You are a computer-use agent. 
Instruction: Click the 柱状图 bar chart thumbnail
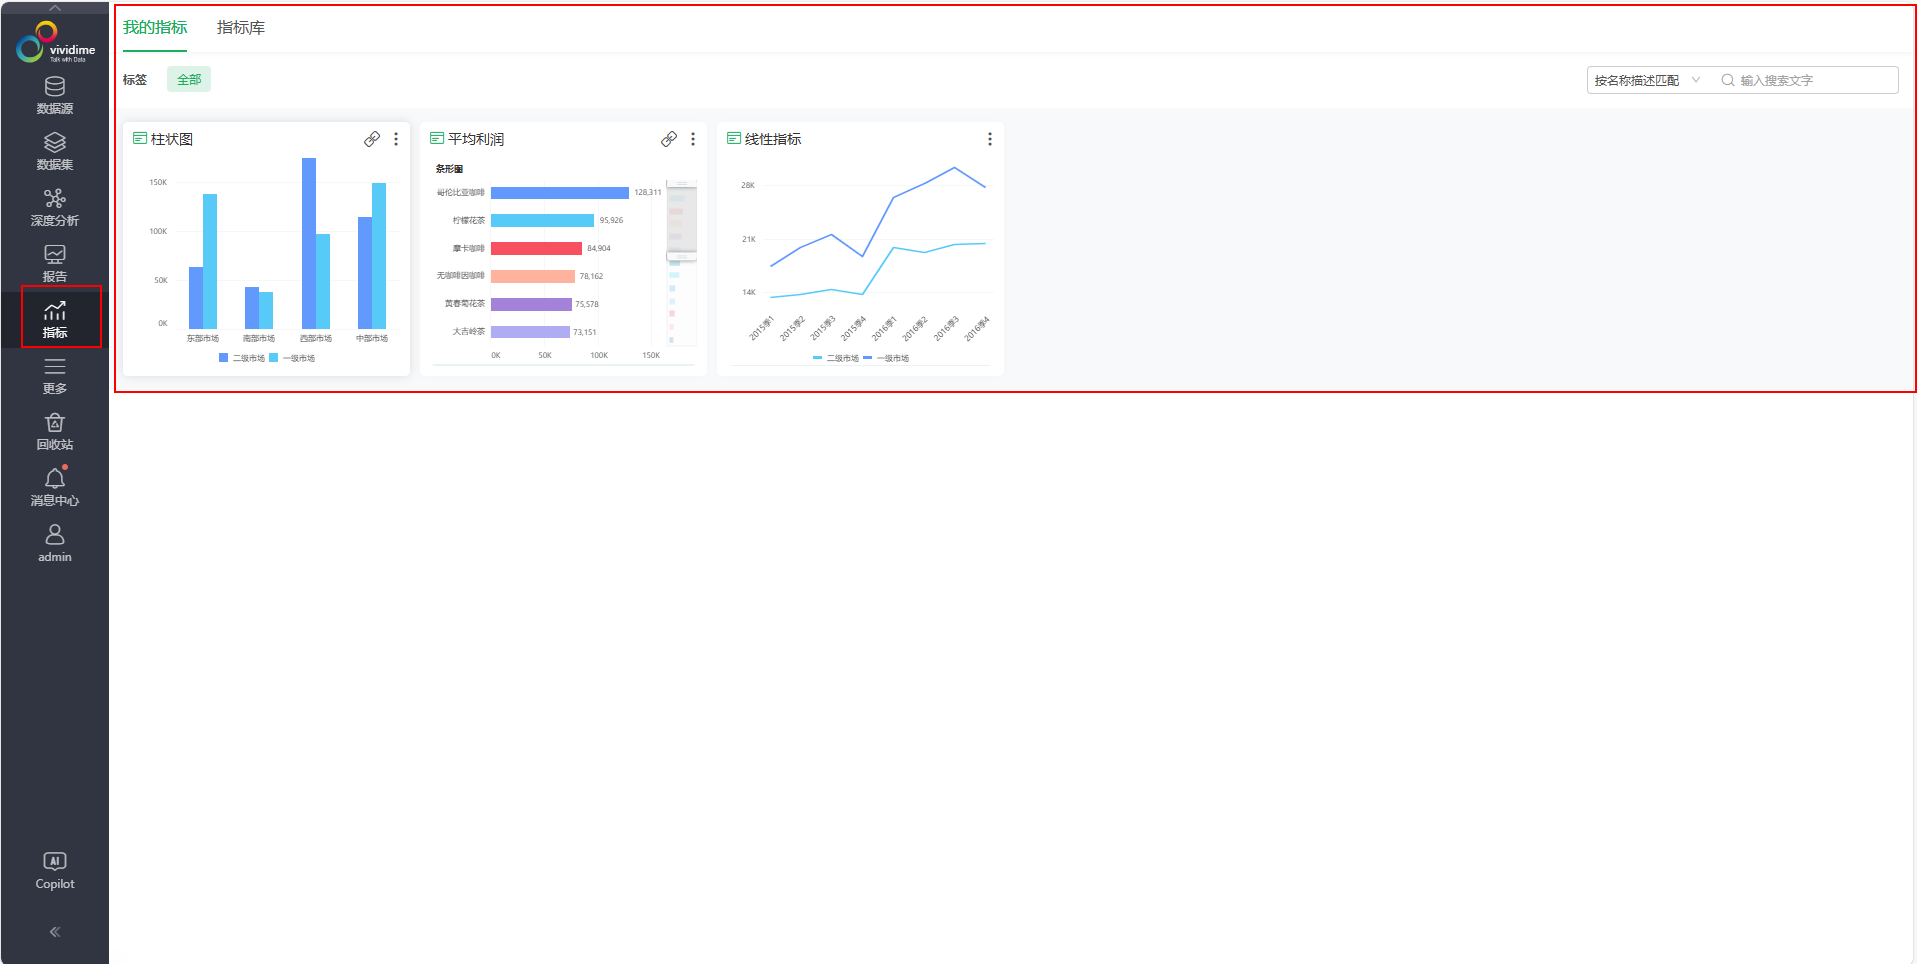tap(267, 260)
